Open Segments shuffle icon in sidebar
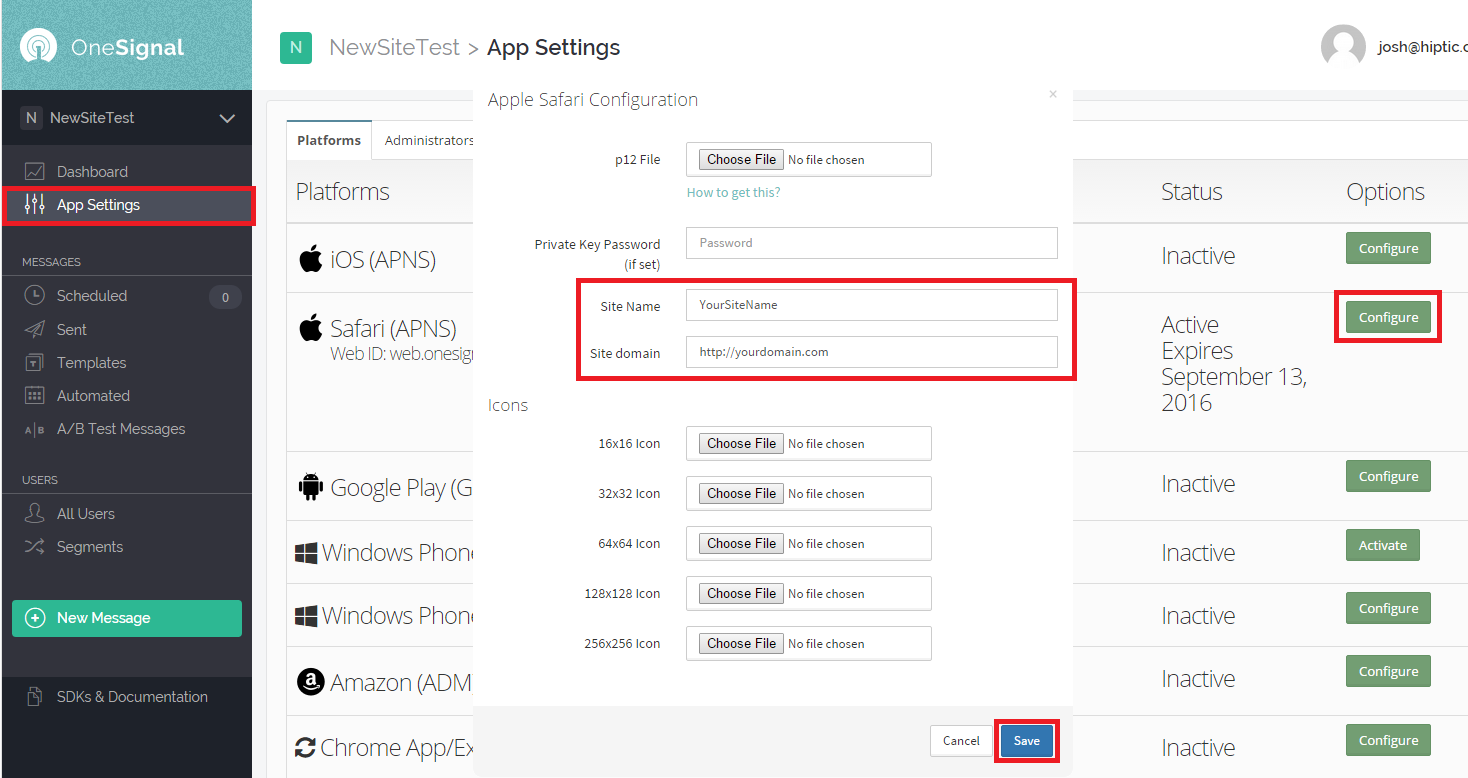1468x778 pixels. coord(35,547)
